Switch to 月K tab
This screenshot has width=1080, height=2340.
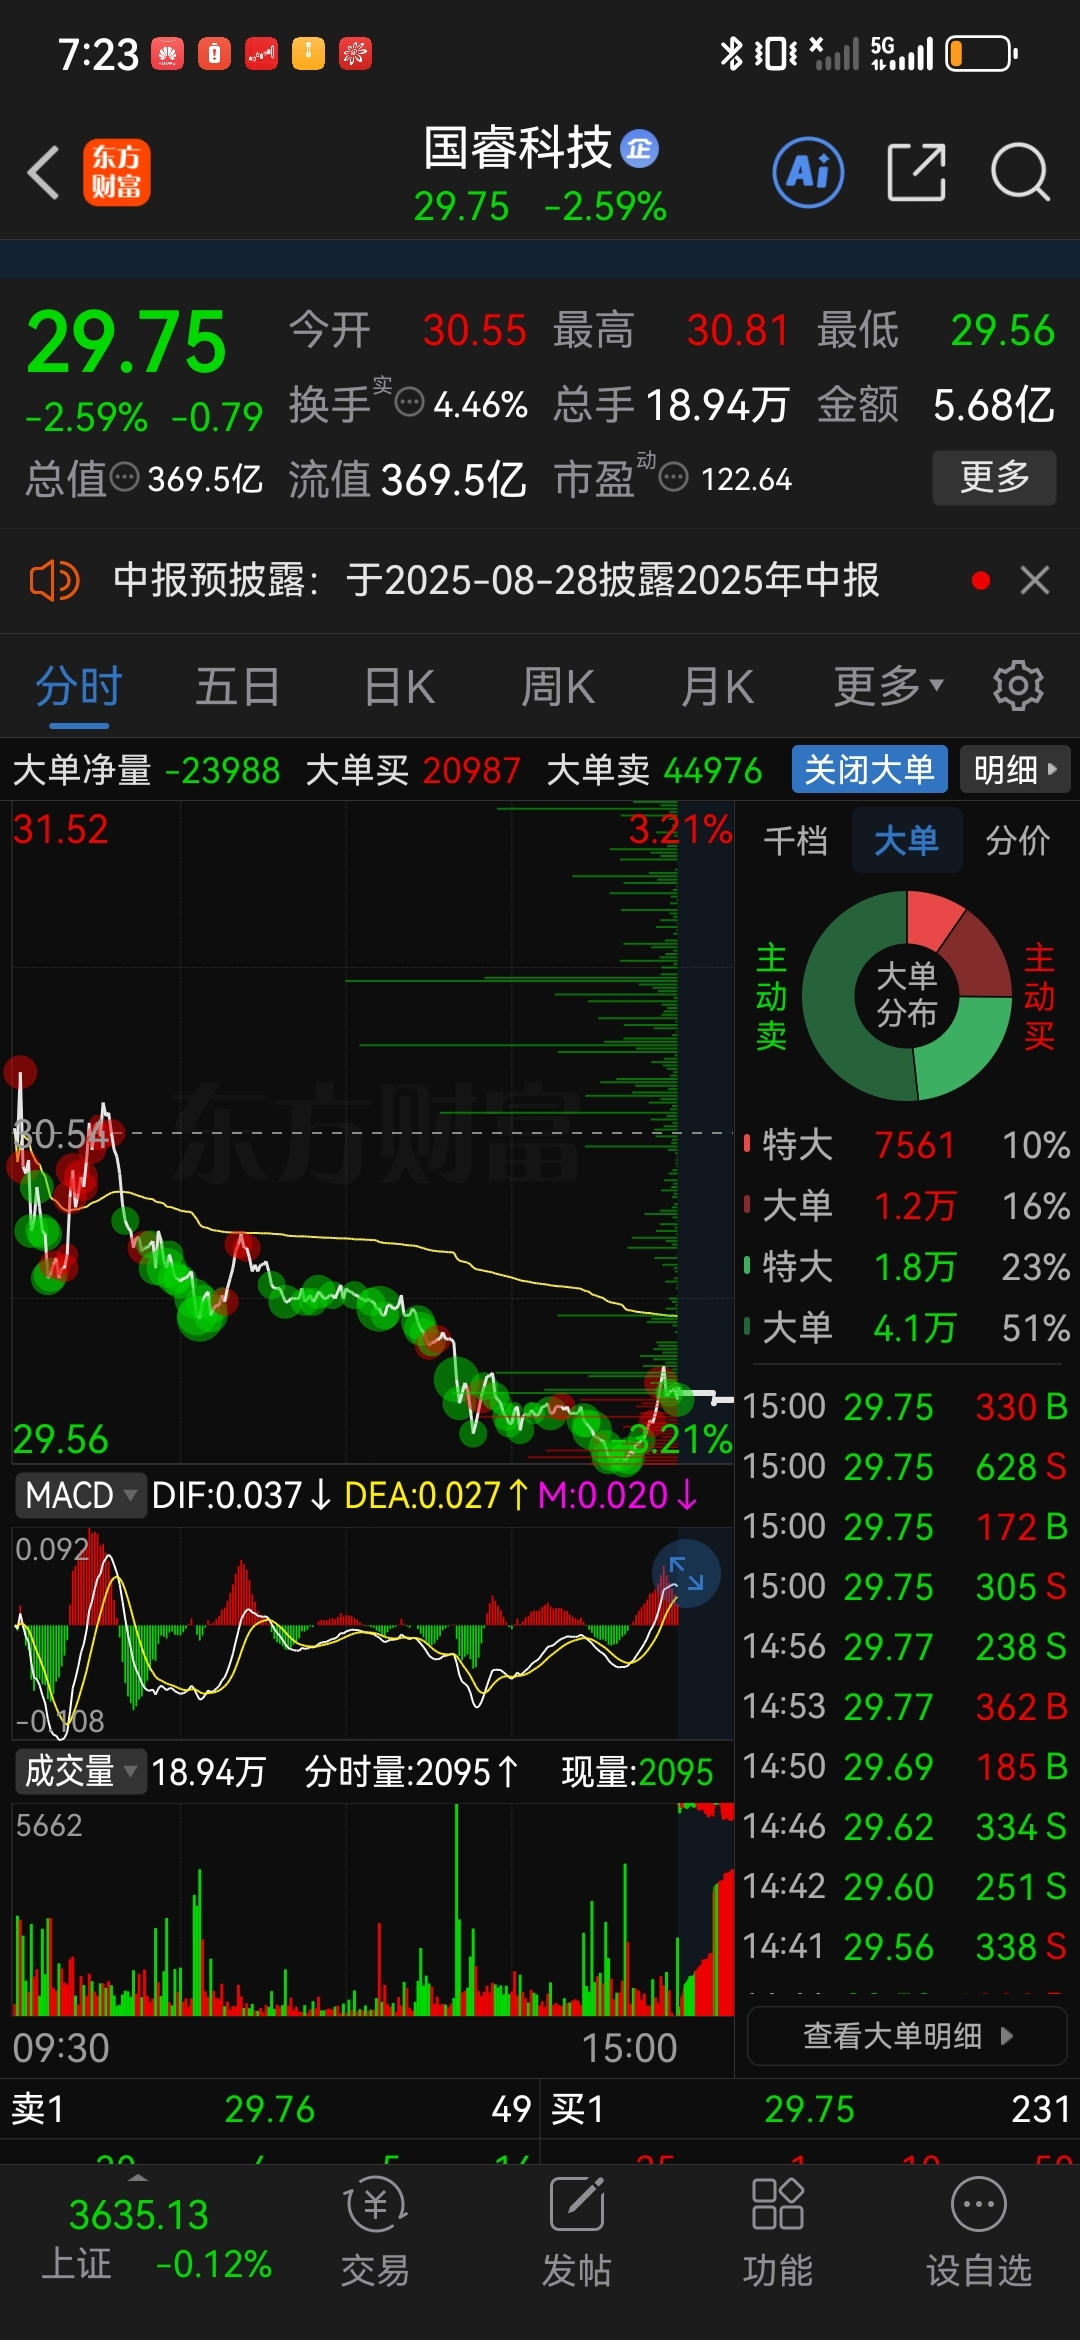point(717,686)
